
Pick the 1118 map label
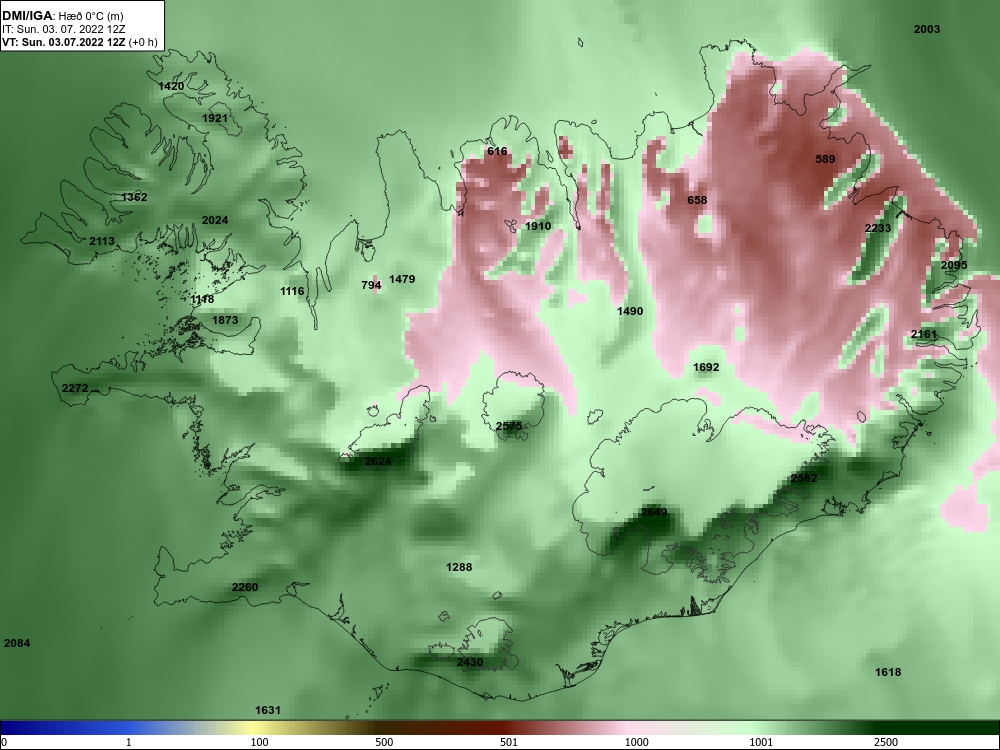tap(202, 299)
